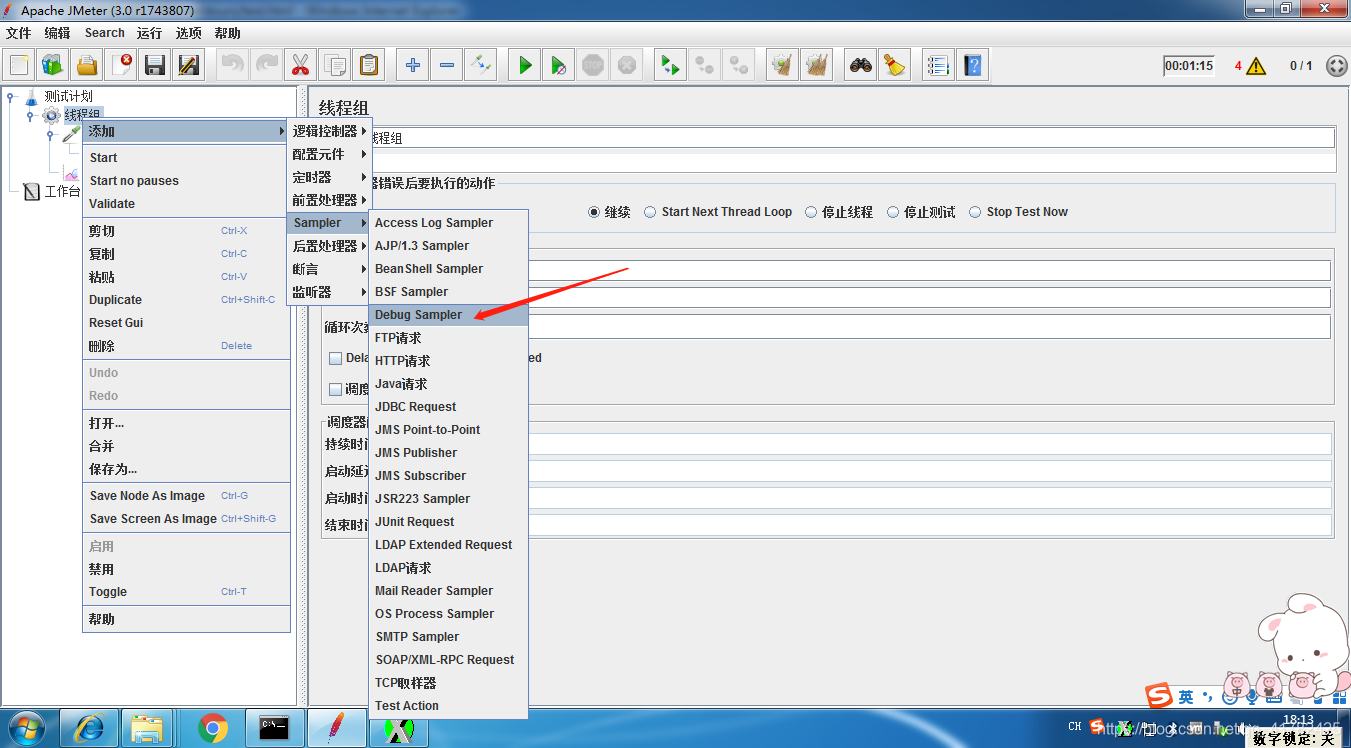Choose JDBC Request sampler
The image size is (1351, 748).
pyautogui.click(x=448, y=407)
